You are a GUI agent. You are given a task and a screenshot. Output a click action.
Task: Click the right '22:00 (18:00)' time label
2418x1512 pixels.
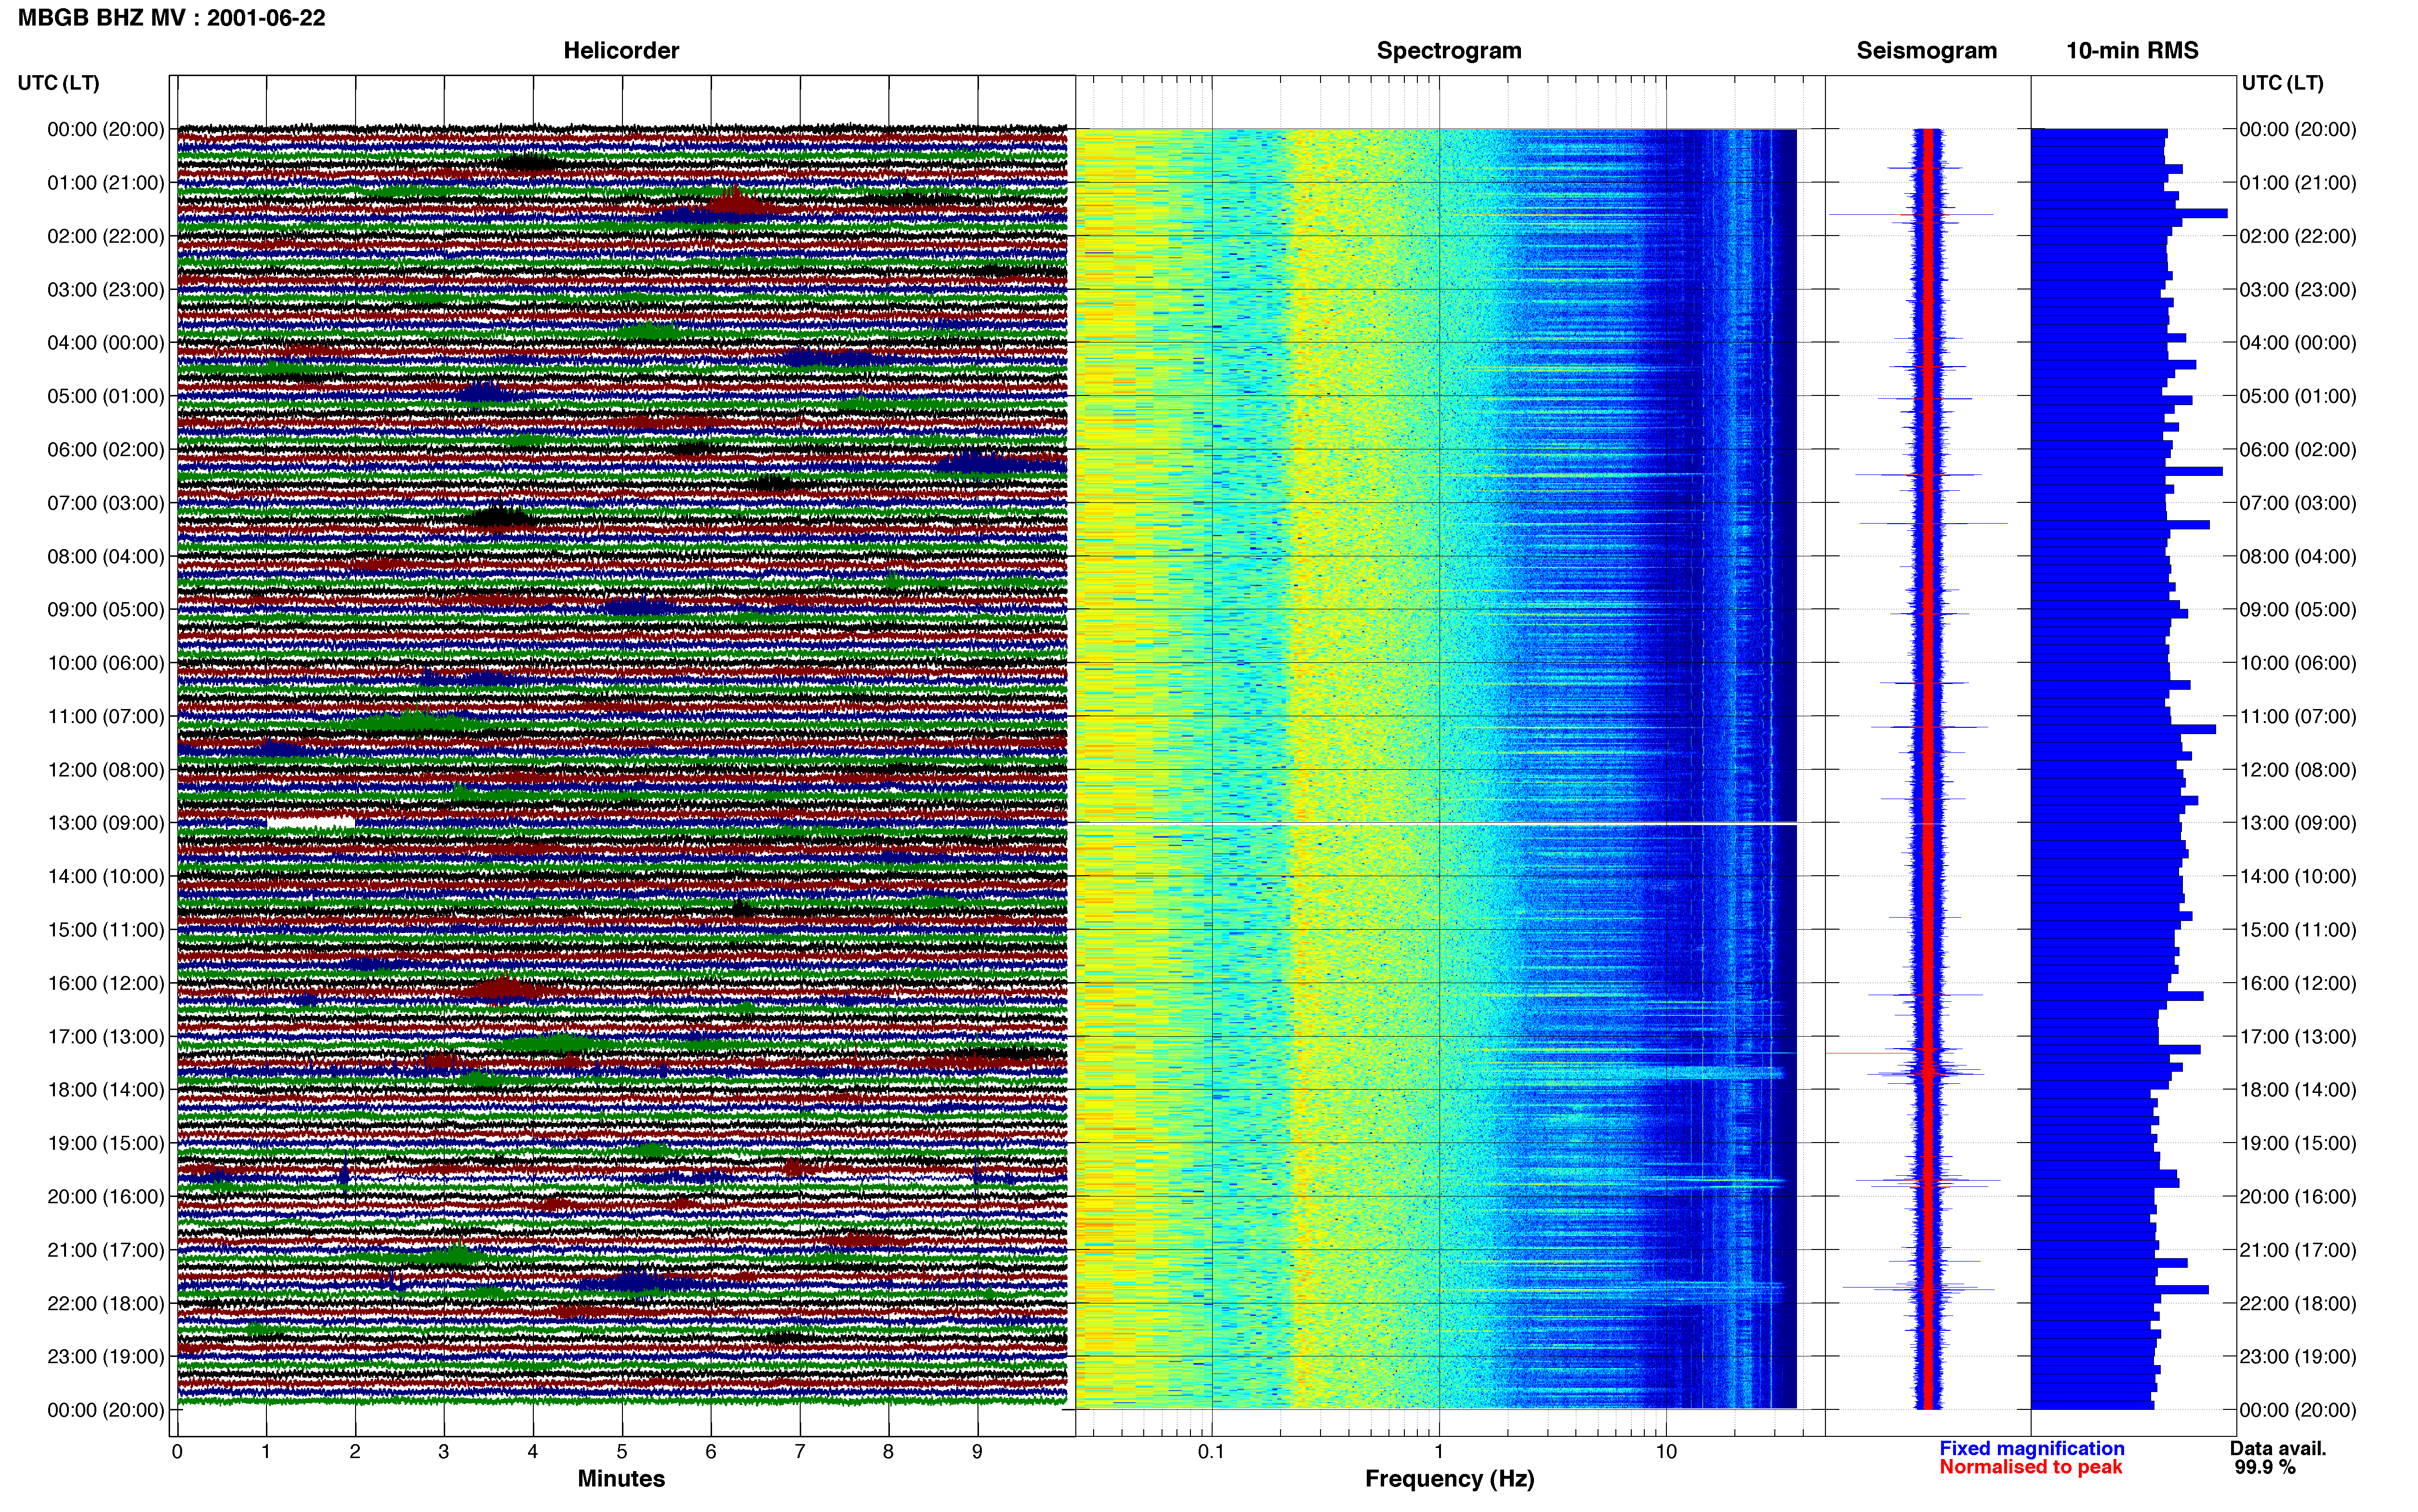coord(2298,1303)
